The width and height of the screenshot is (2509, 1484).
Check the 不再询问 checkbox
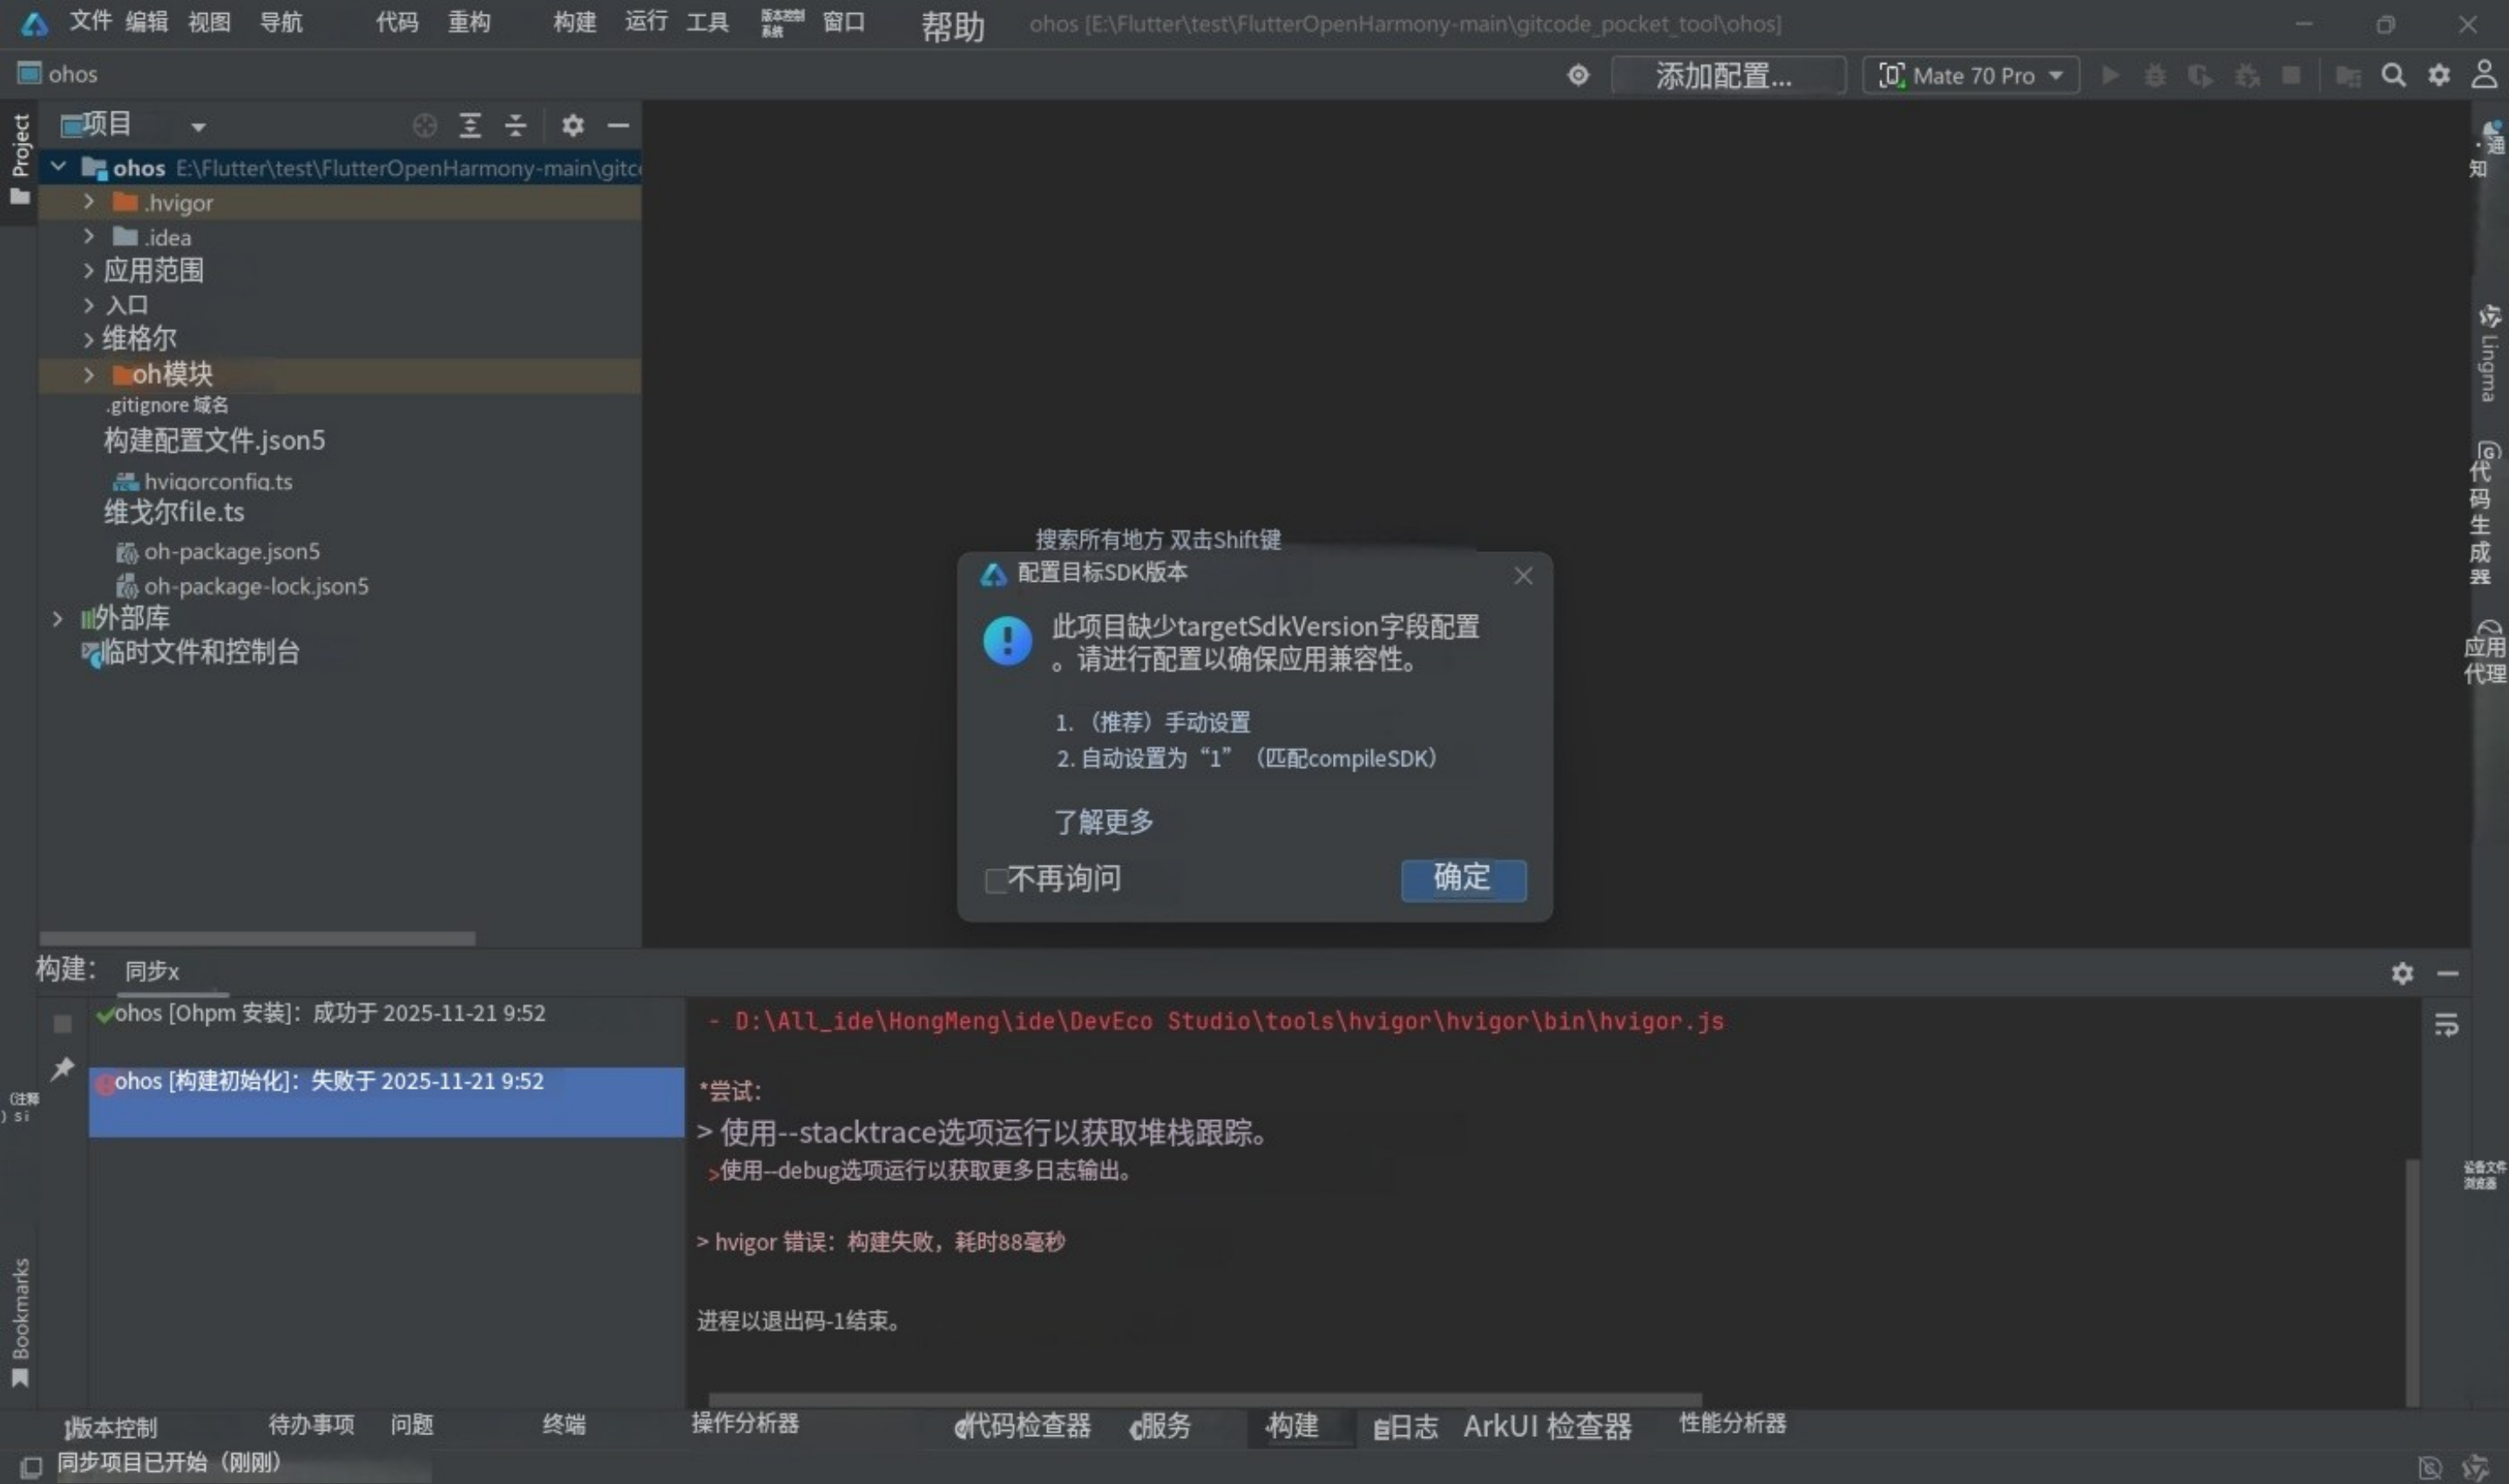coord(996,880)
